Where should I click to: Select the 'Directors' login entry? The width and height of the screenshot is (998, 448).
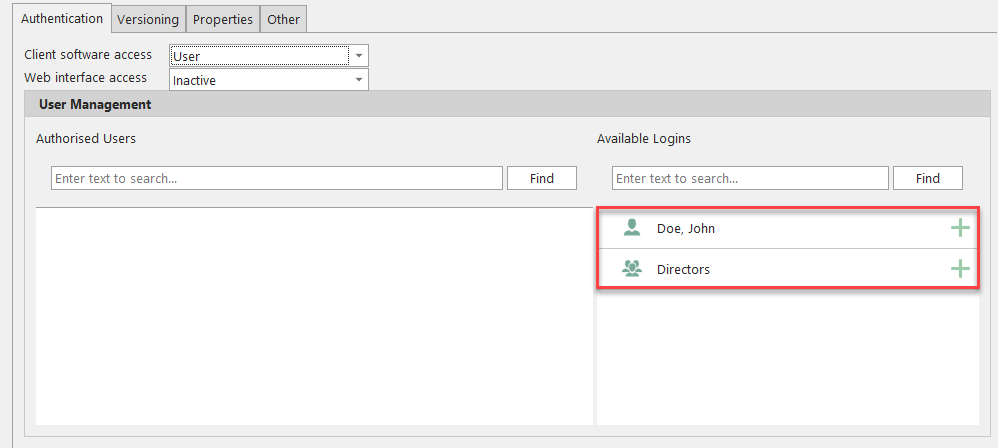pos(683,270)
